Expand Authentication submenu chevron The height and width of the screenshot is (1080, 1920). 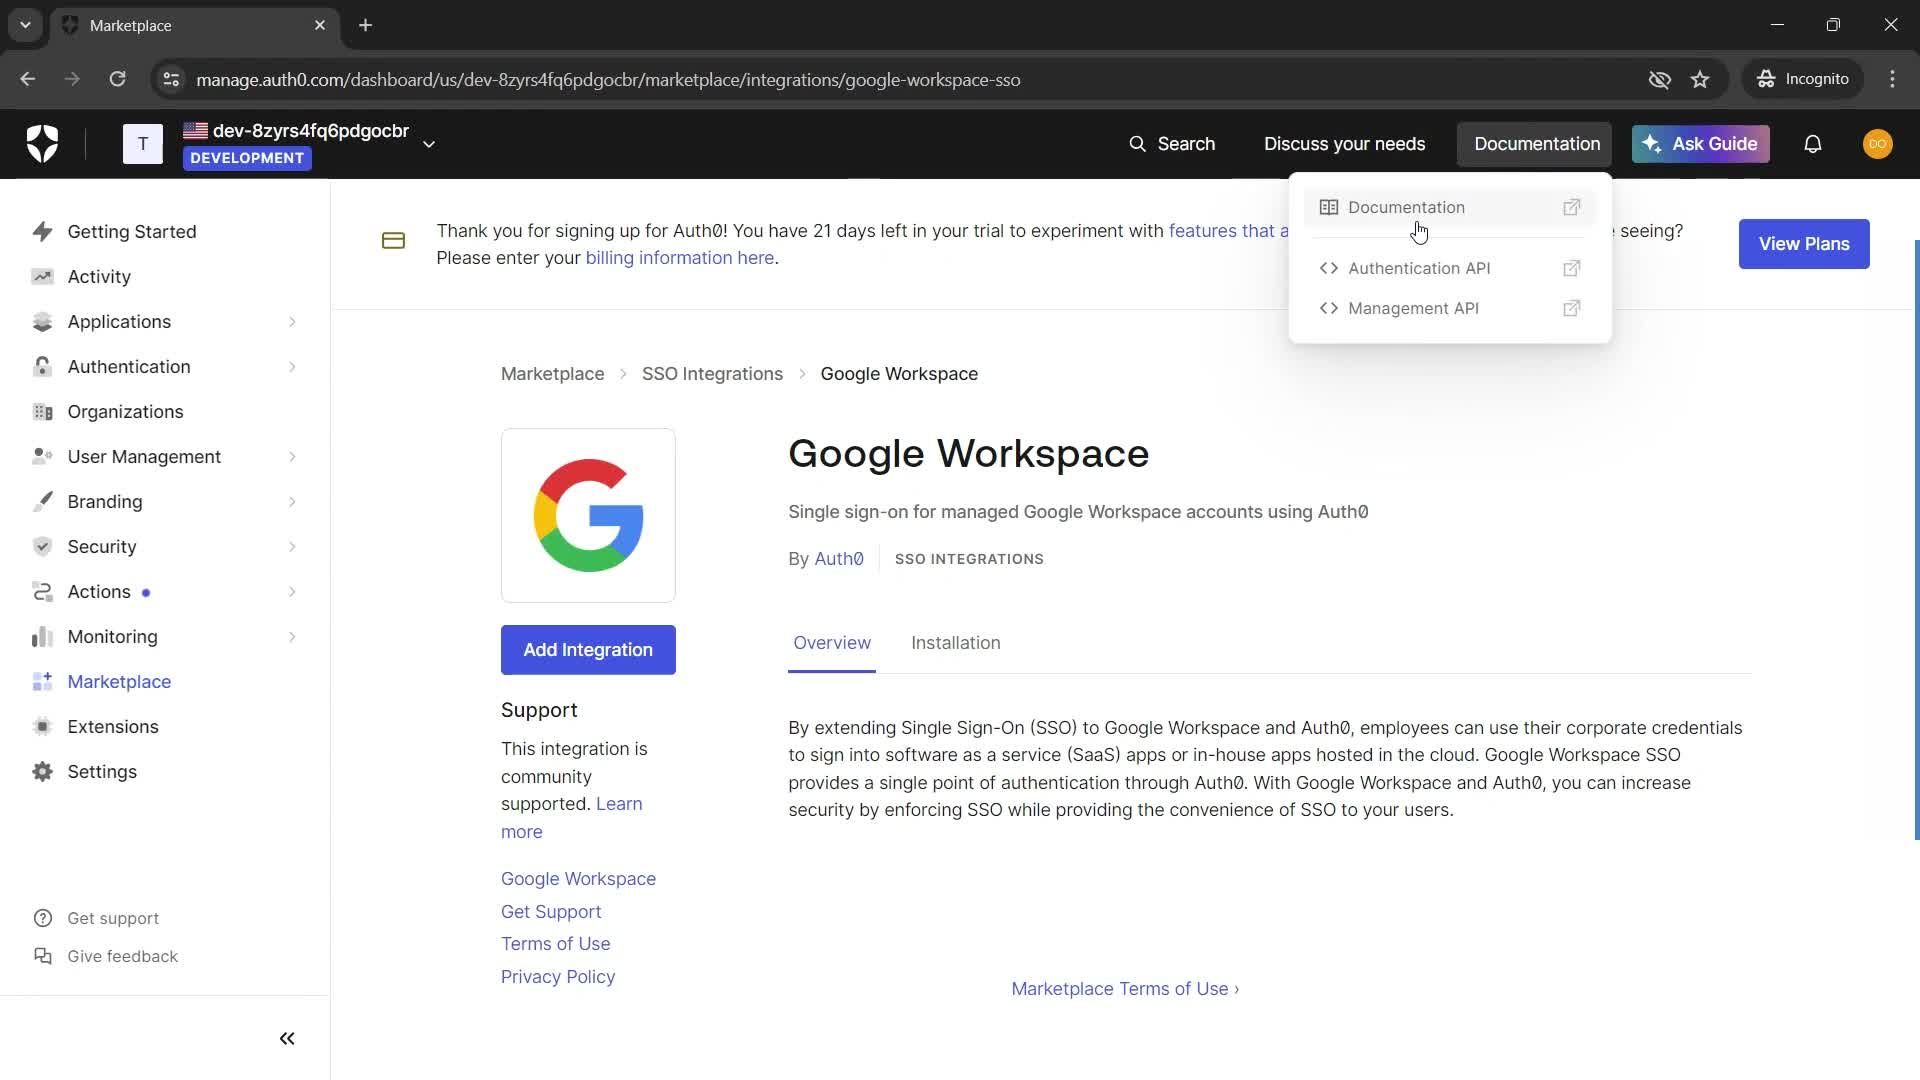292,367
